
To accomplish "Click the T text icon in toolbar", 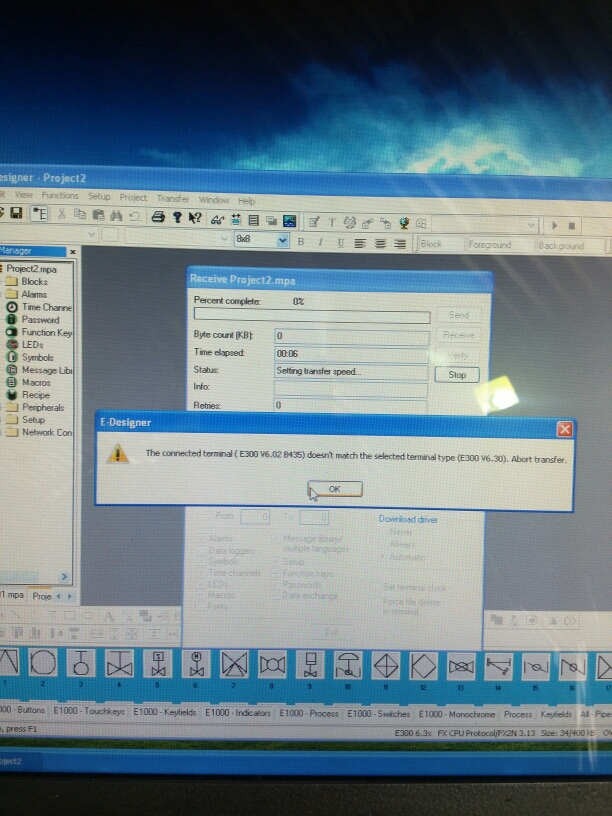I will click(x=332, y=223).
